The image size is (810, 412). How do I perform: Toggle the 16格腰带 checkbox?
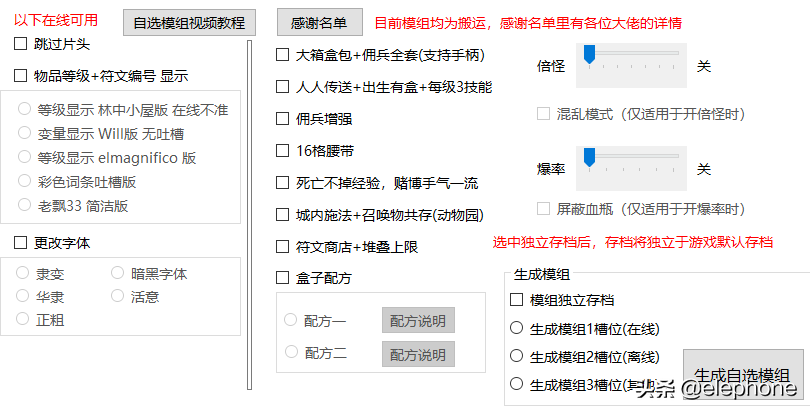[x=283, y=151]
